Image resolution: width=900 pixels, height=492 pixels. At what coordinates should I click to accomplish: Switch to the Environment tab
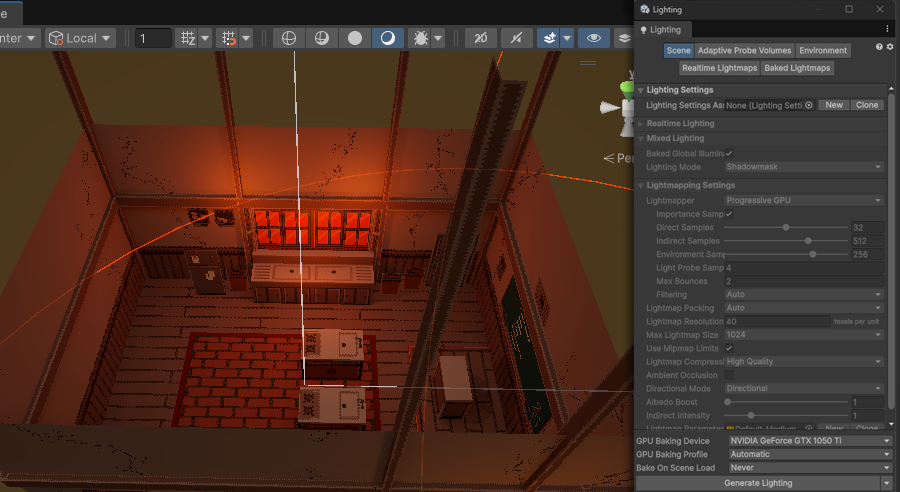[x=823, y=50]
